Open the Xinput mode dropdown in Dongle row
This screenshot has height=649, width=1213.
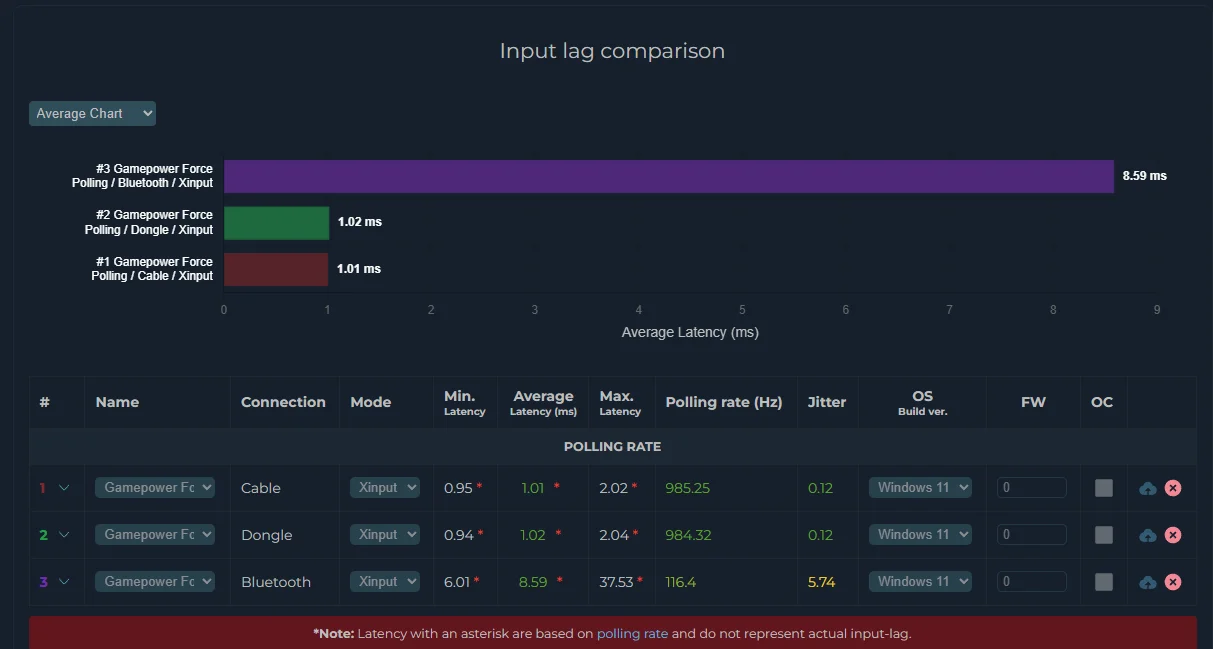point(387,534)
